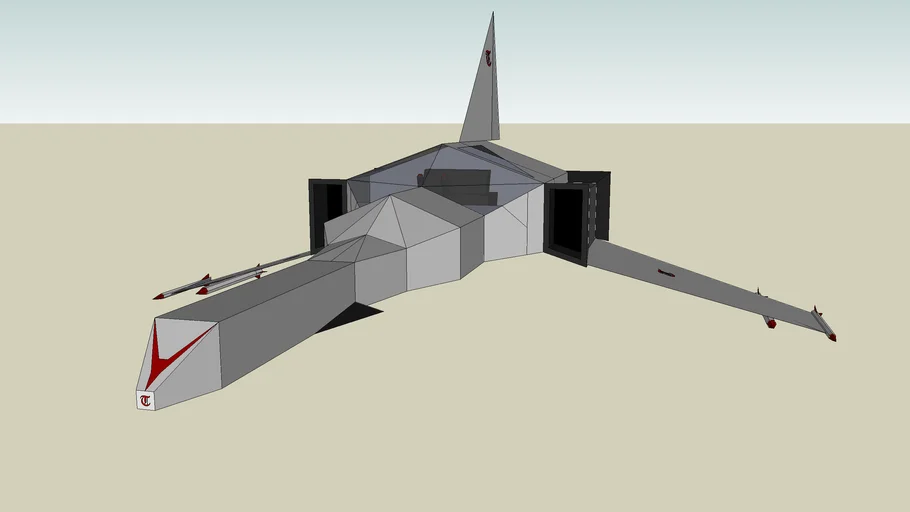Select the second missile on the left side
This screenshot has height=512, width=910.
tap(230, 281)
